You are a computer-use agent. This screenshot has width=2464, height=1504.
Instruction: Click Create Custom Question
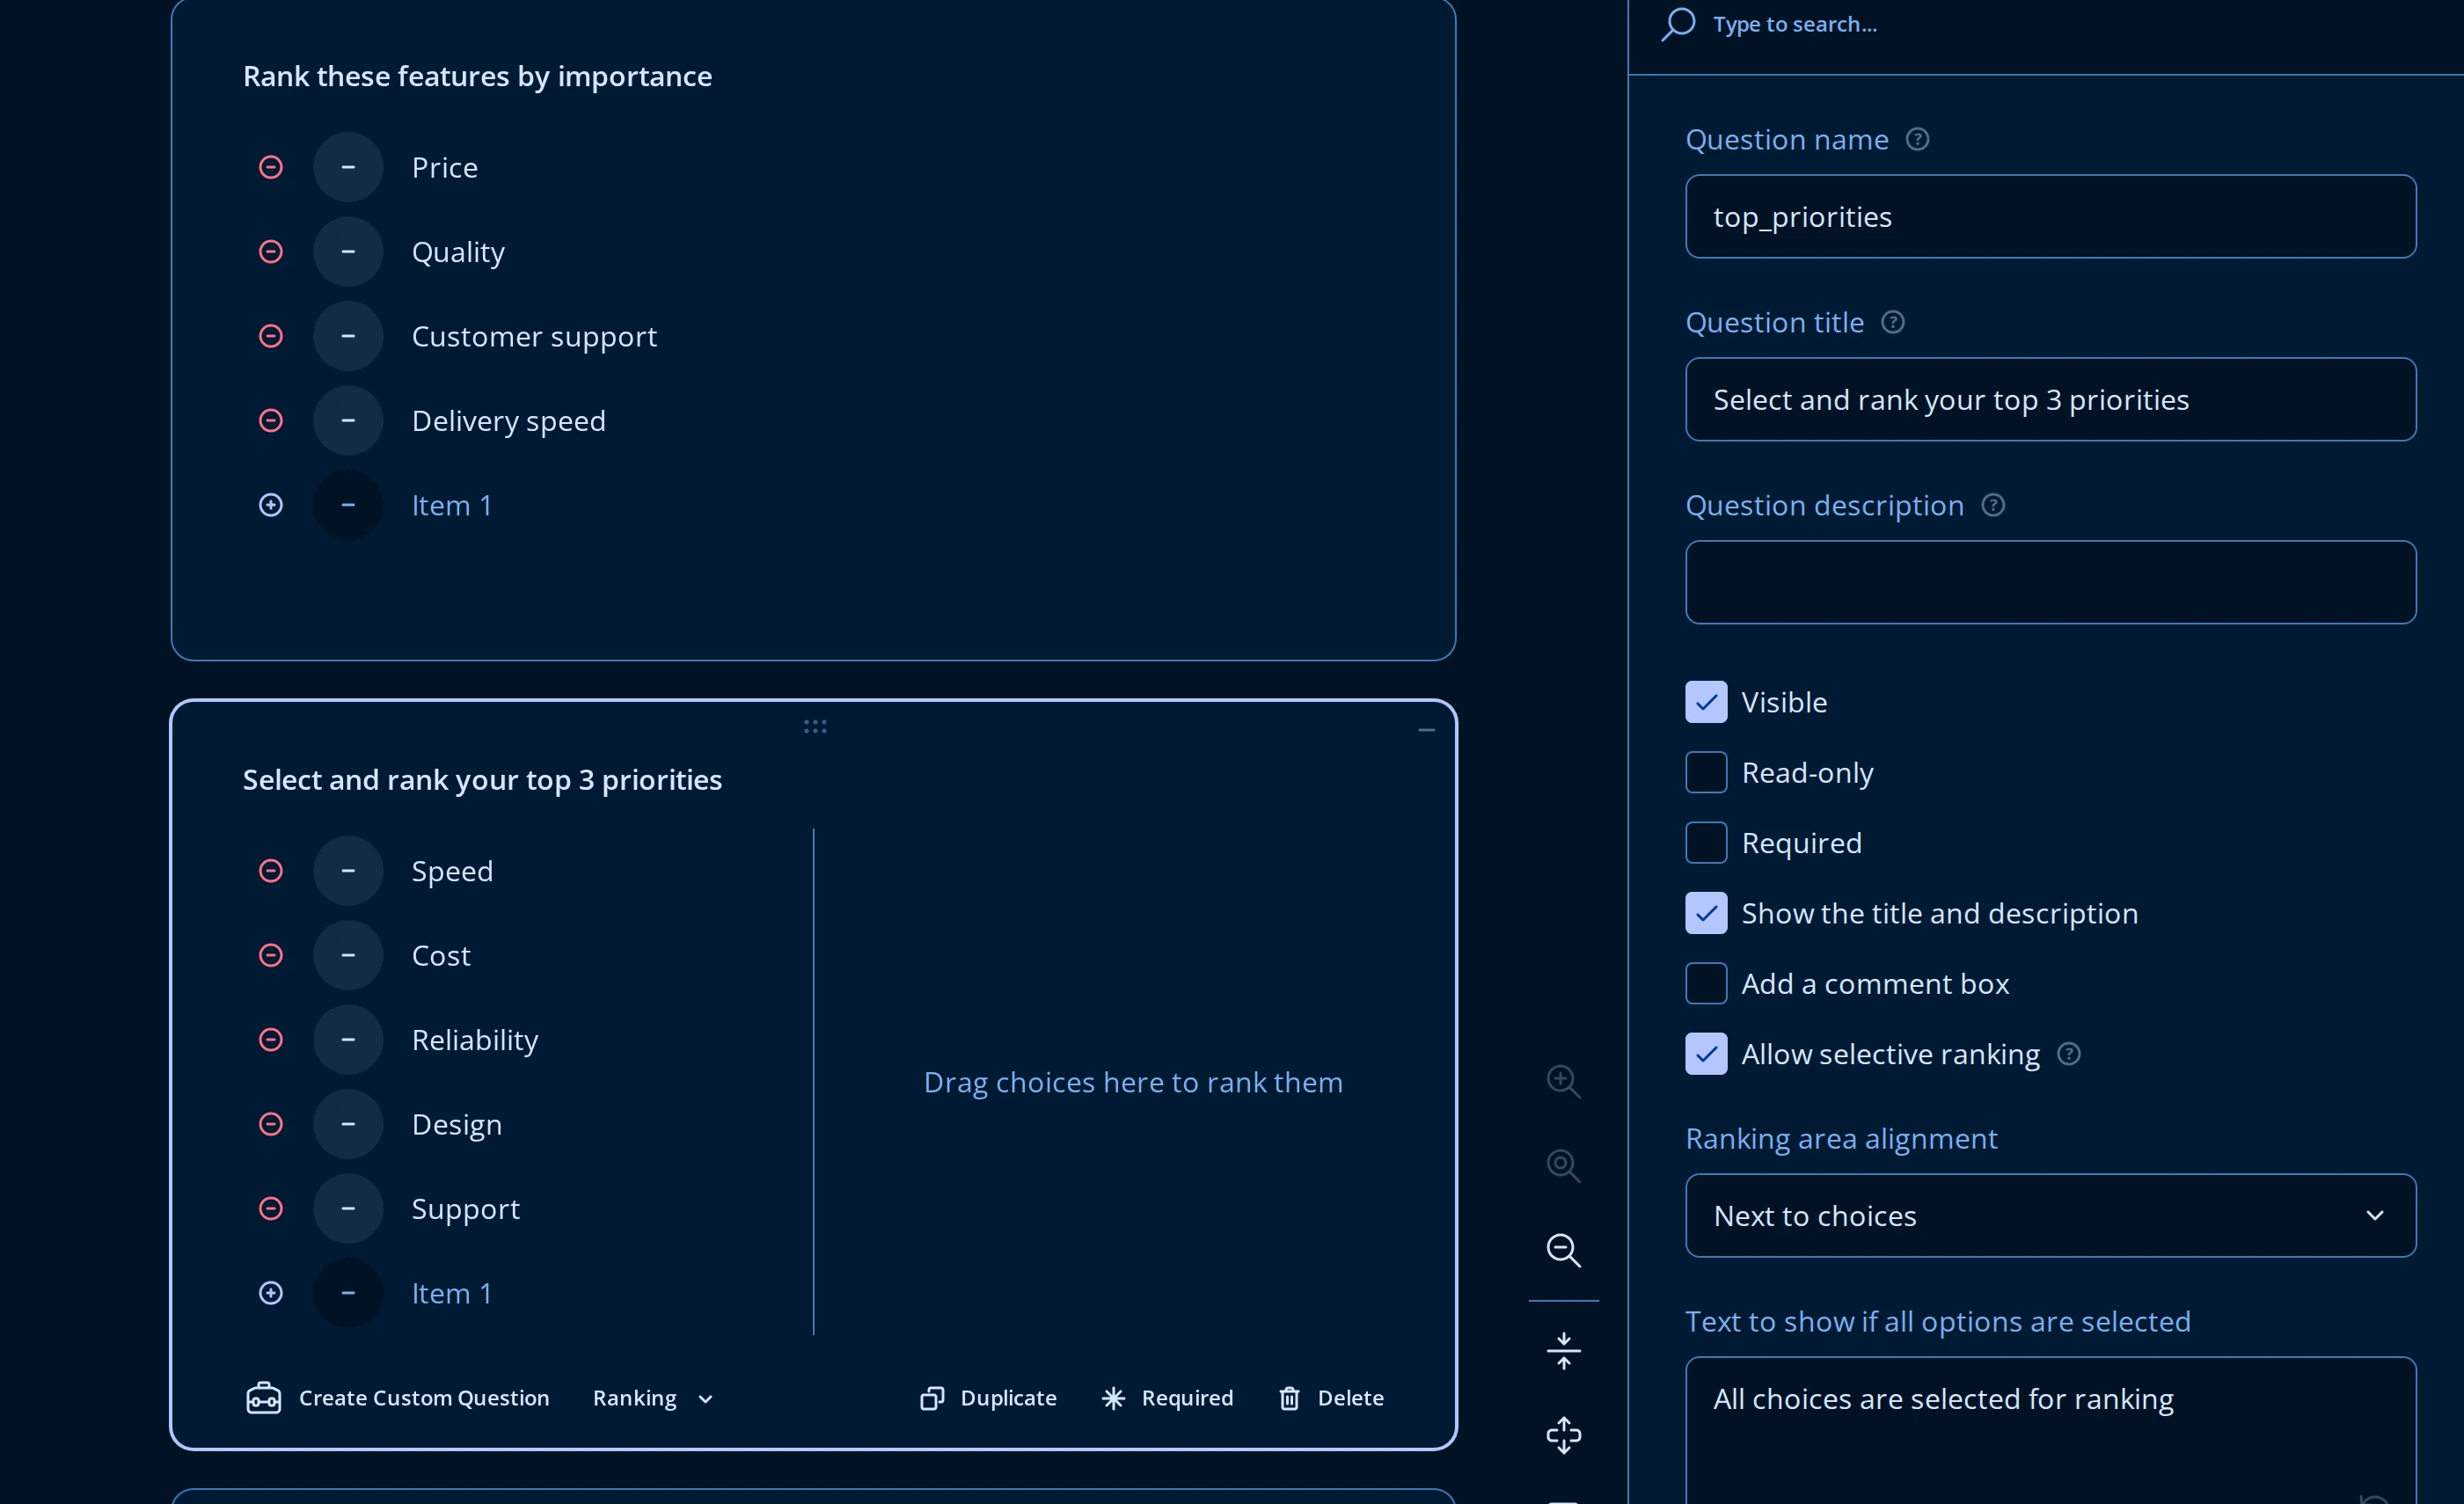[397, 1398]
